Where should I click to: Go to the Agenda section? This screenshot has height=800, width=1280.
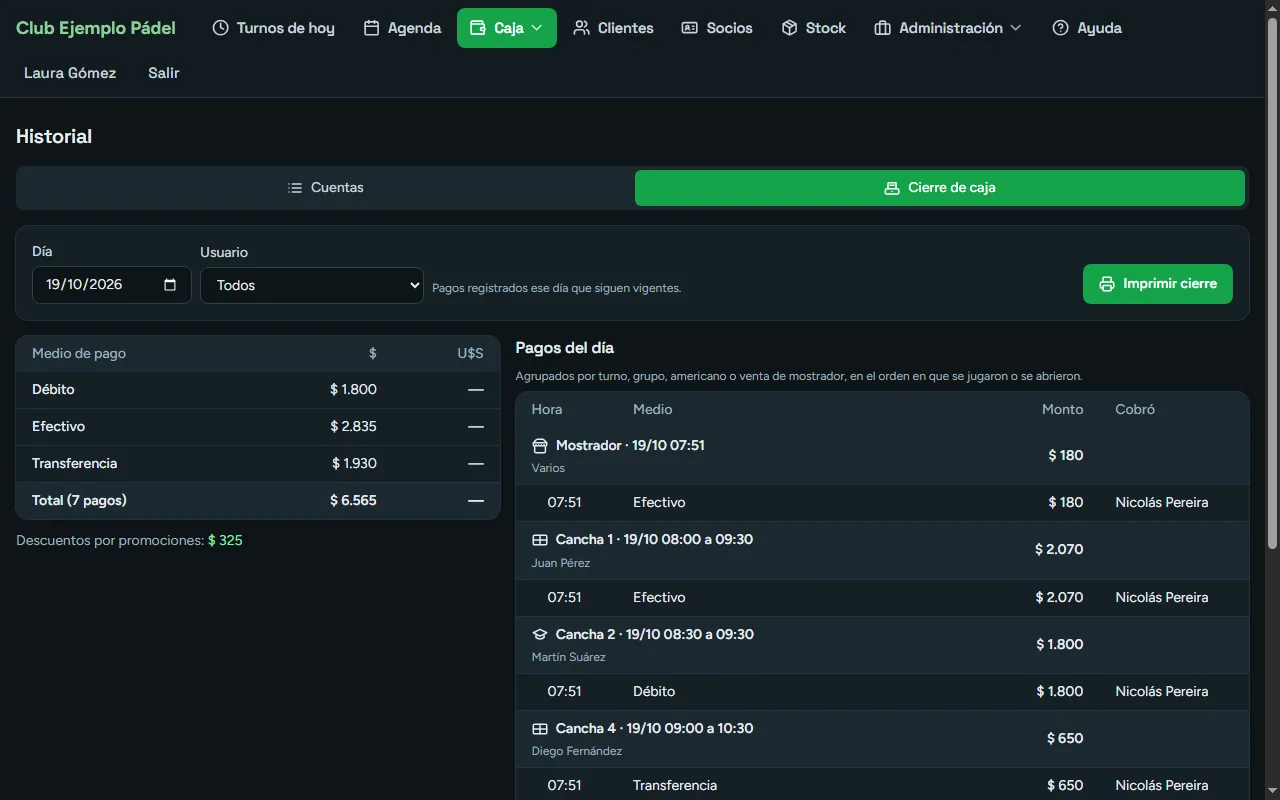[x=402, y=28]
